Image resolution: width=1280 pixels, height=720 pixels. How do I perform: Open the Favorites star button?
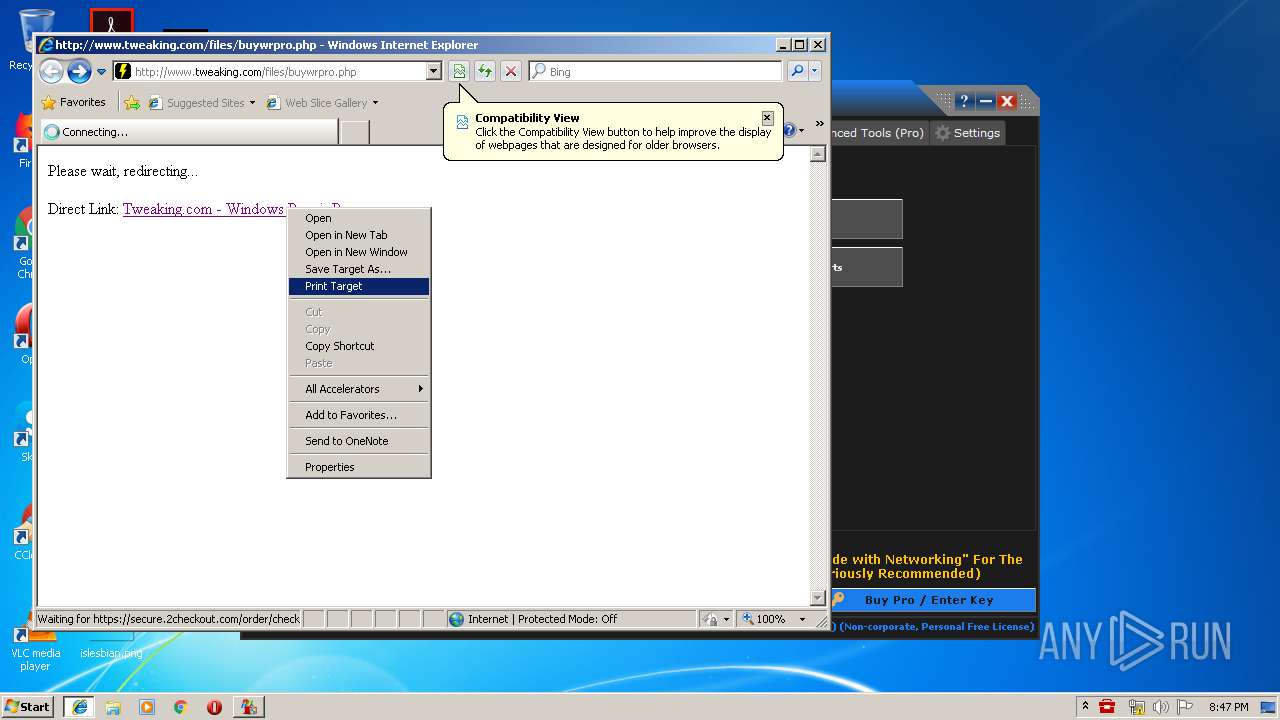coord(74,102)
